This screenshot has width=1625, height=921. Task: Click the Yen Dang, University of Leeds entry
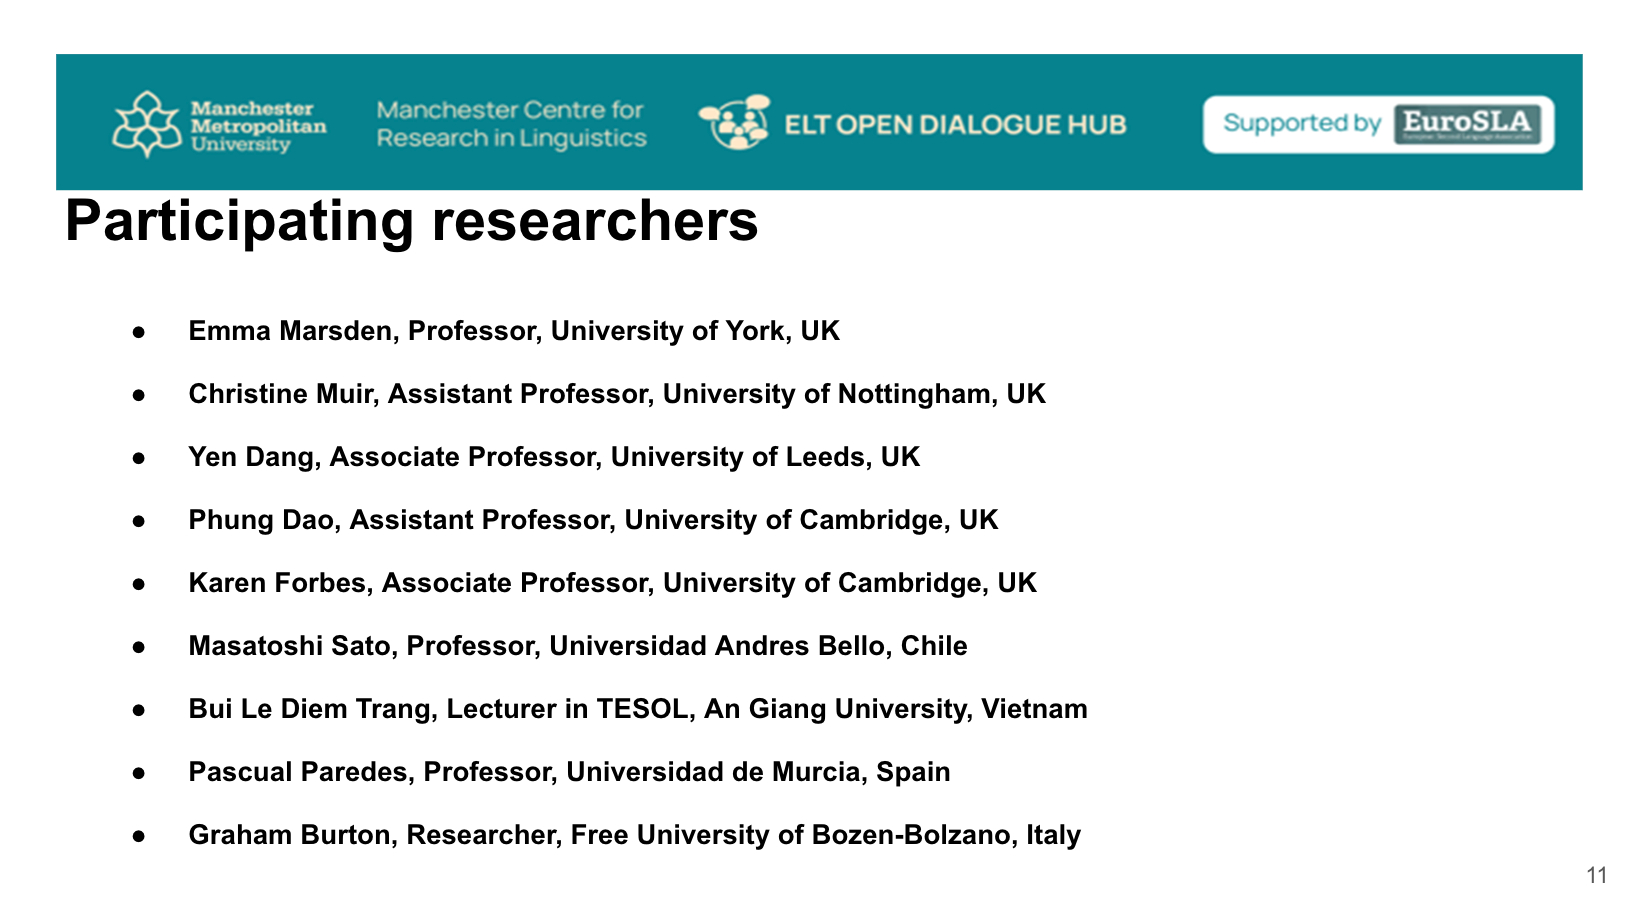pyautogui.click(x=554, y=457)
